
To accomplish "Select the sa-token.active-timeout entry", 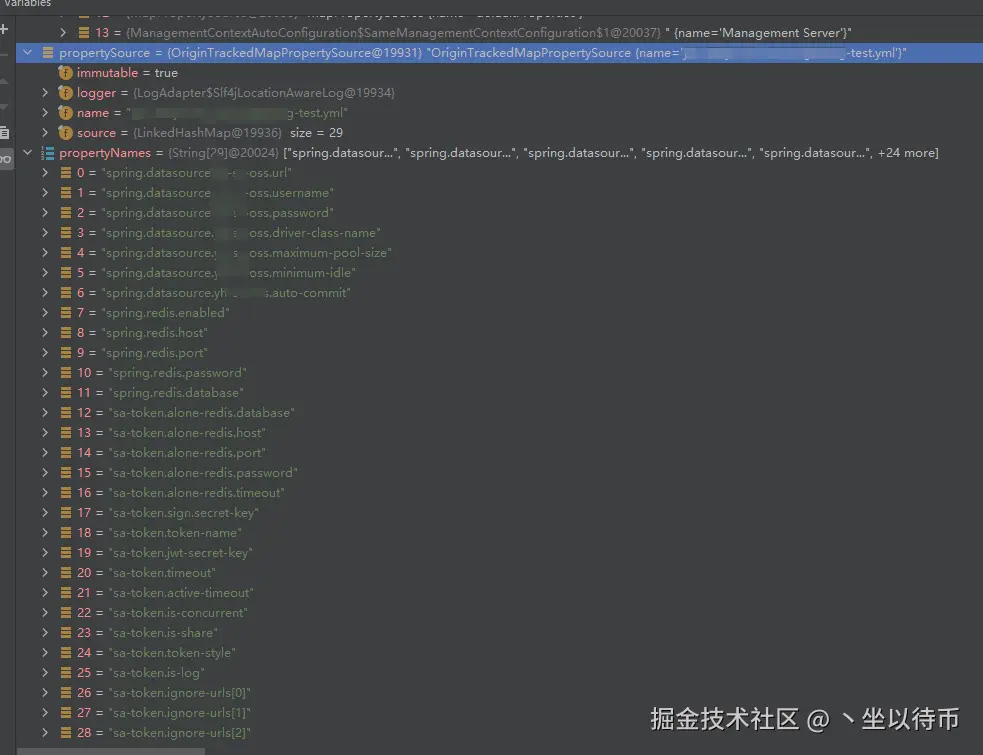I will 166,593.
